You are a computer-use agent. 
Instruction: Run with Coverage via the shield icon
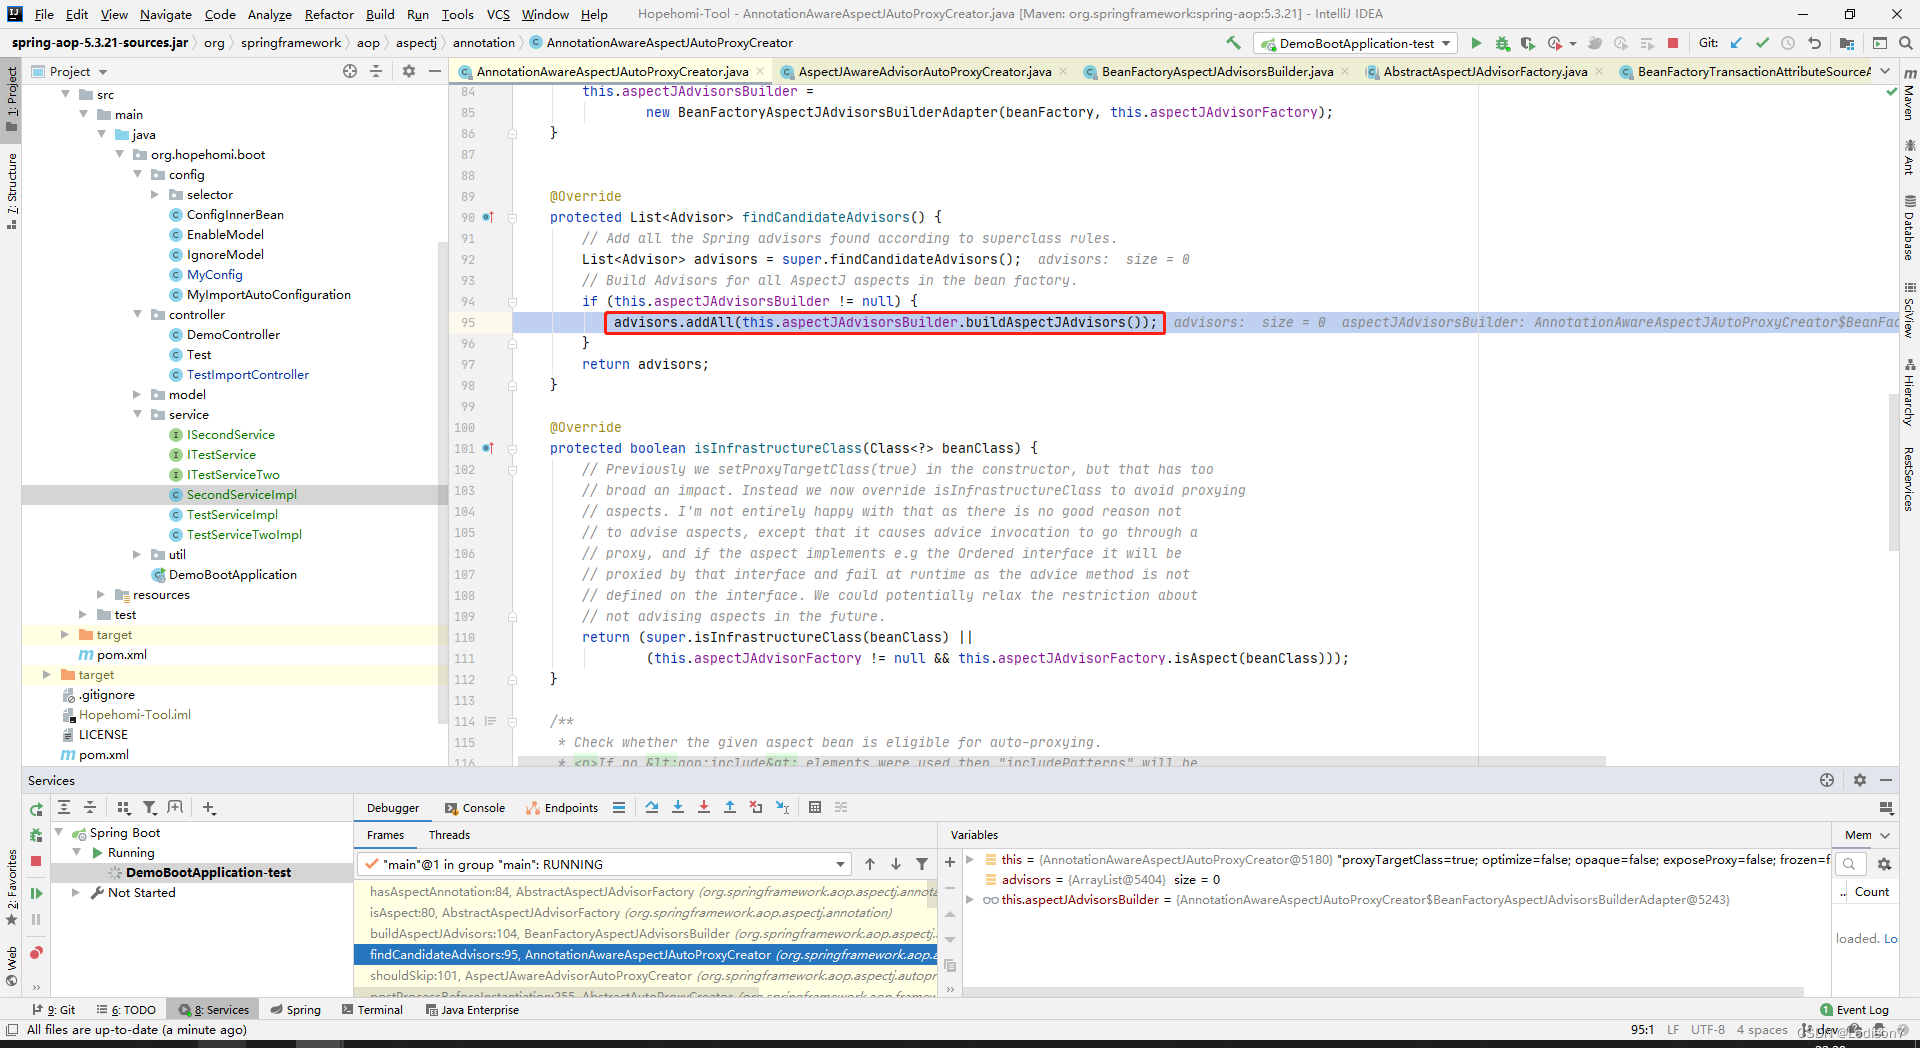(x=1527, y=43)
